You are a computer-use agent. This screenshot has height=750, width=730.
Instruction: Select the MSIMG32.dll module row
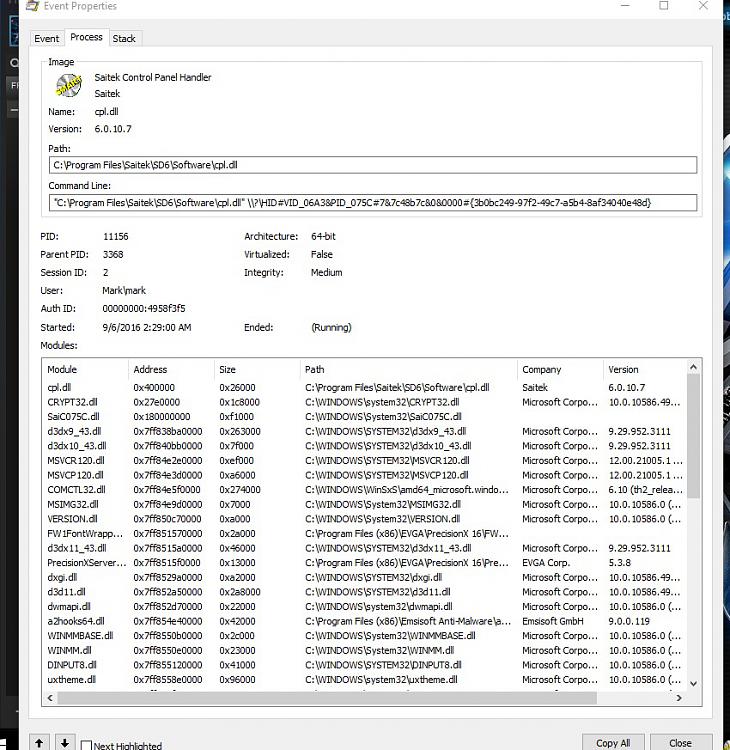coord(365,504)
